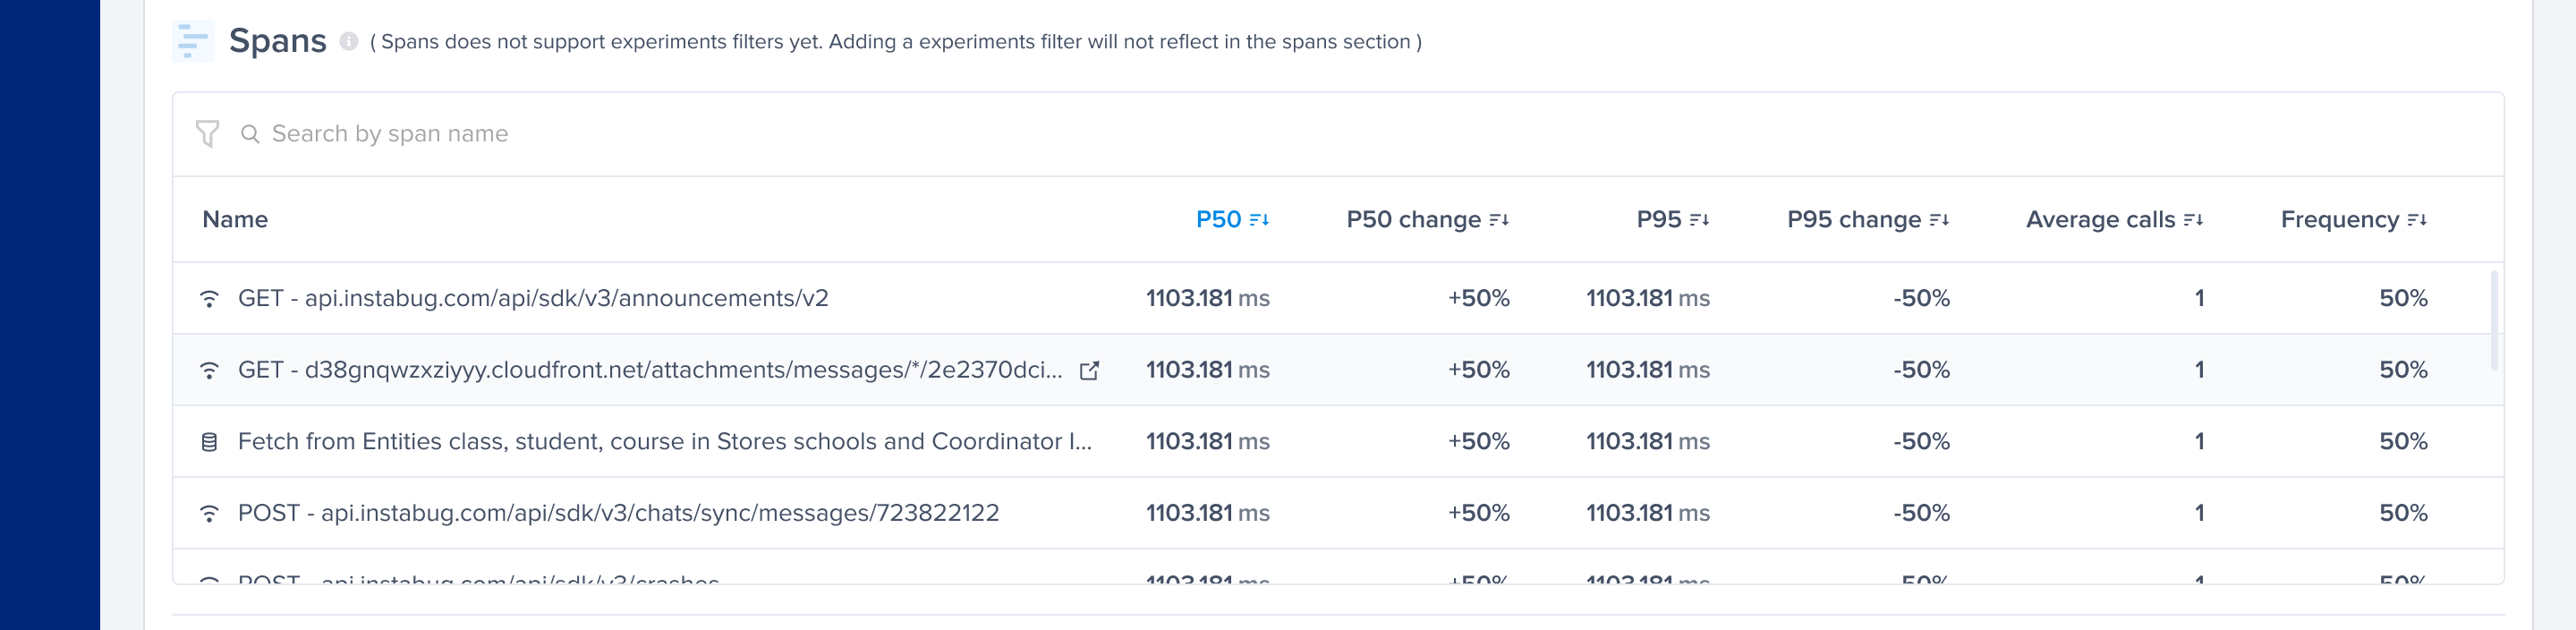Viewport: 2576px width, 630px height.
Task: Open Fetch from Entities span row
Action: coord(664,442)
